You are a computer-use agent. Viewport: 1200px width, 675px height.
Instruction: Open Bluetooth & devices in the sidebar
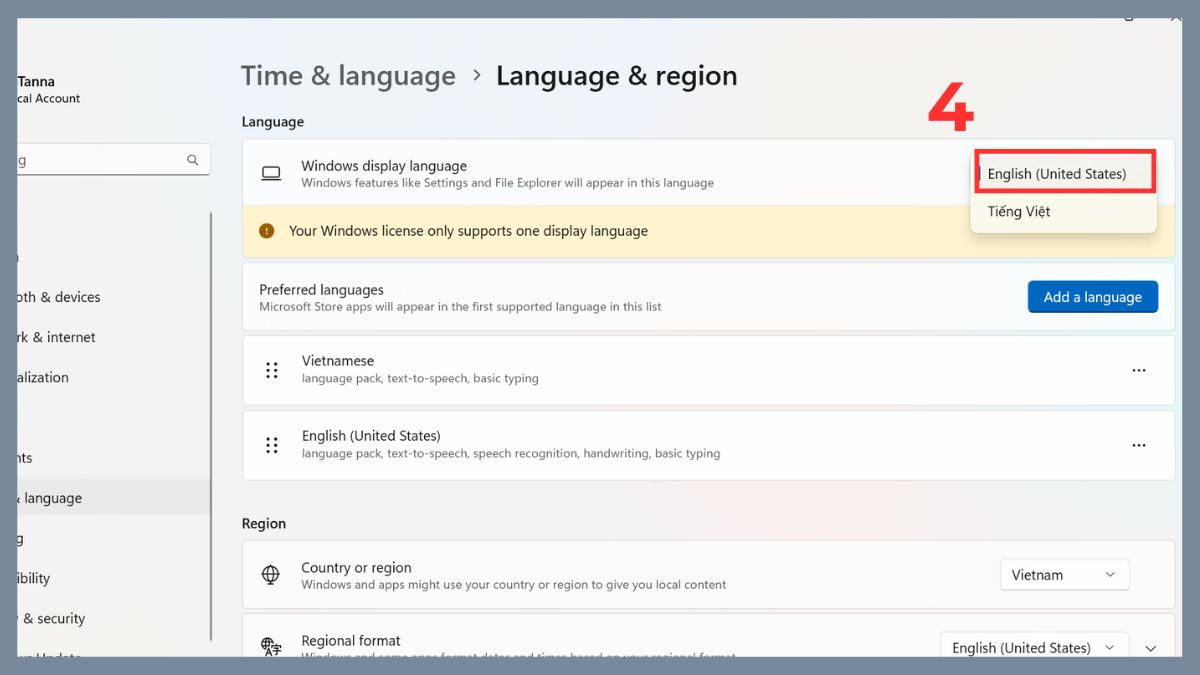[59, 297]
